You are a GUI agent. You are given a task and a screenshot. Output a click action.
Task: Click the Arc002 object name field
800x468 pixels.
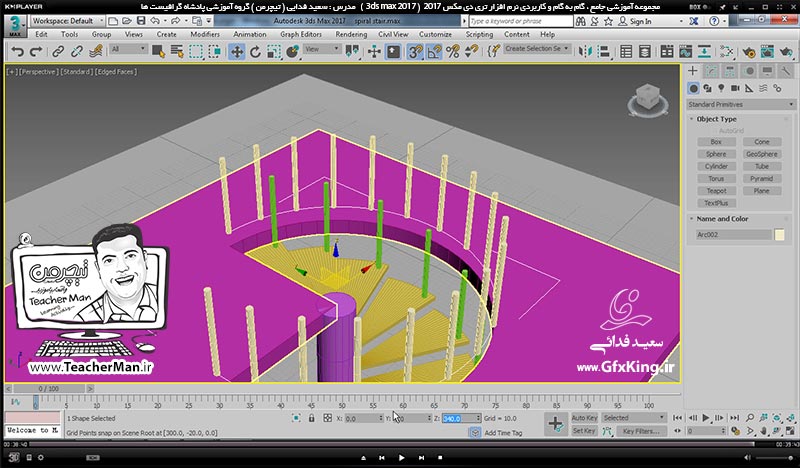[734, 235]
